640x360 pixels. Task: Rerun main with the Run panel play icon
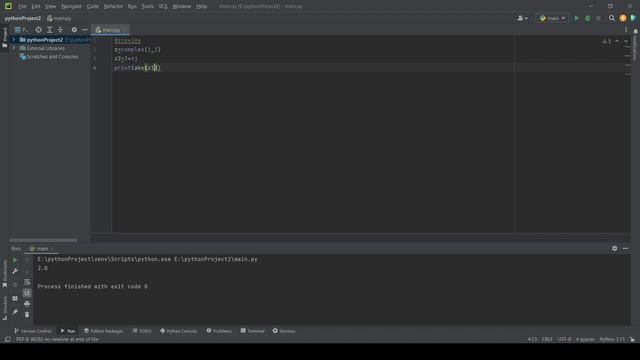point(15,260)
